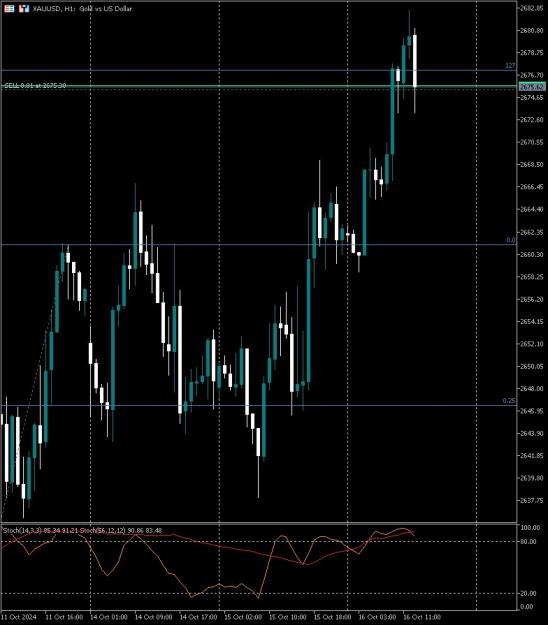Click the 2654.15 price scale value

(532, 321)
